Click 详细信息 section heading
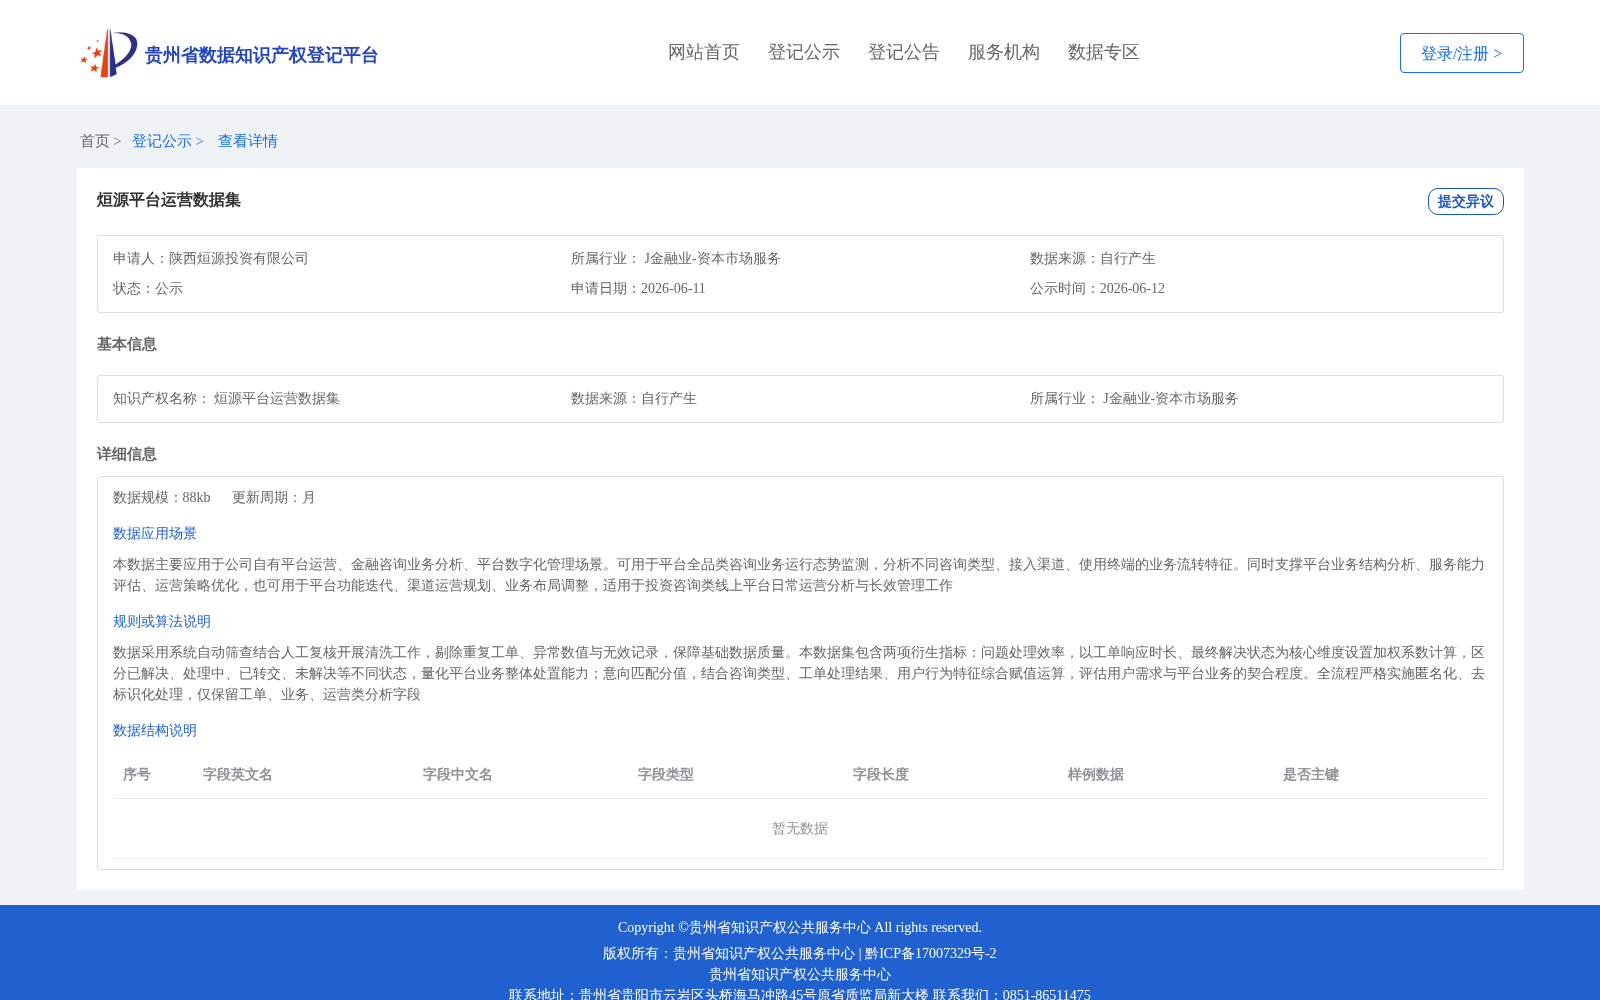The width and height of the screenshot is (1600, 1000). coord(127,454)
